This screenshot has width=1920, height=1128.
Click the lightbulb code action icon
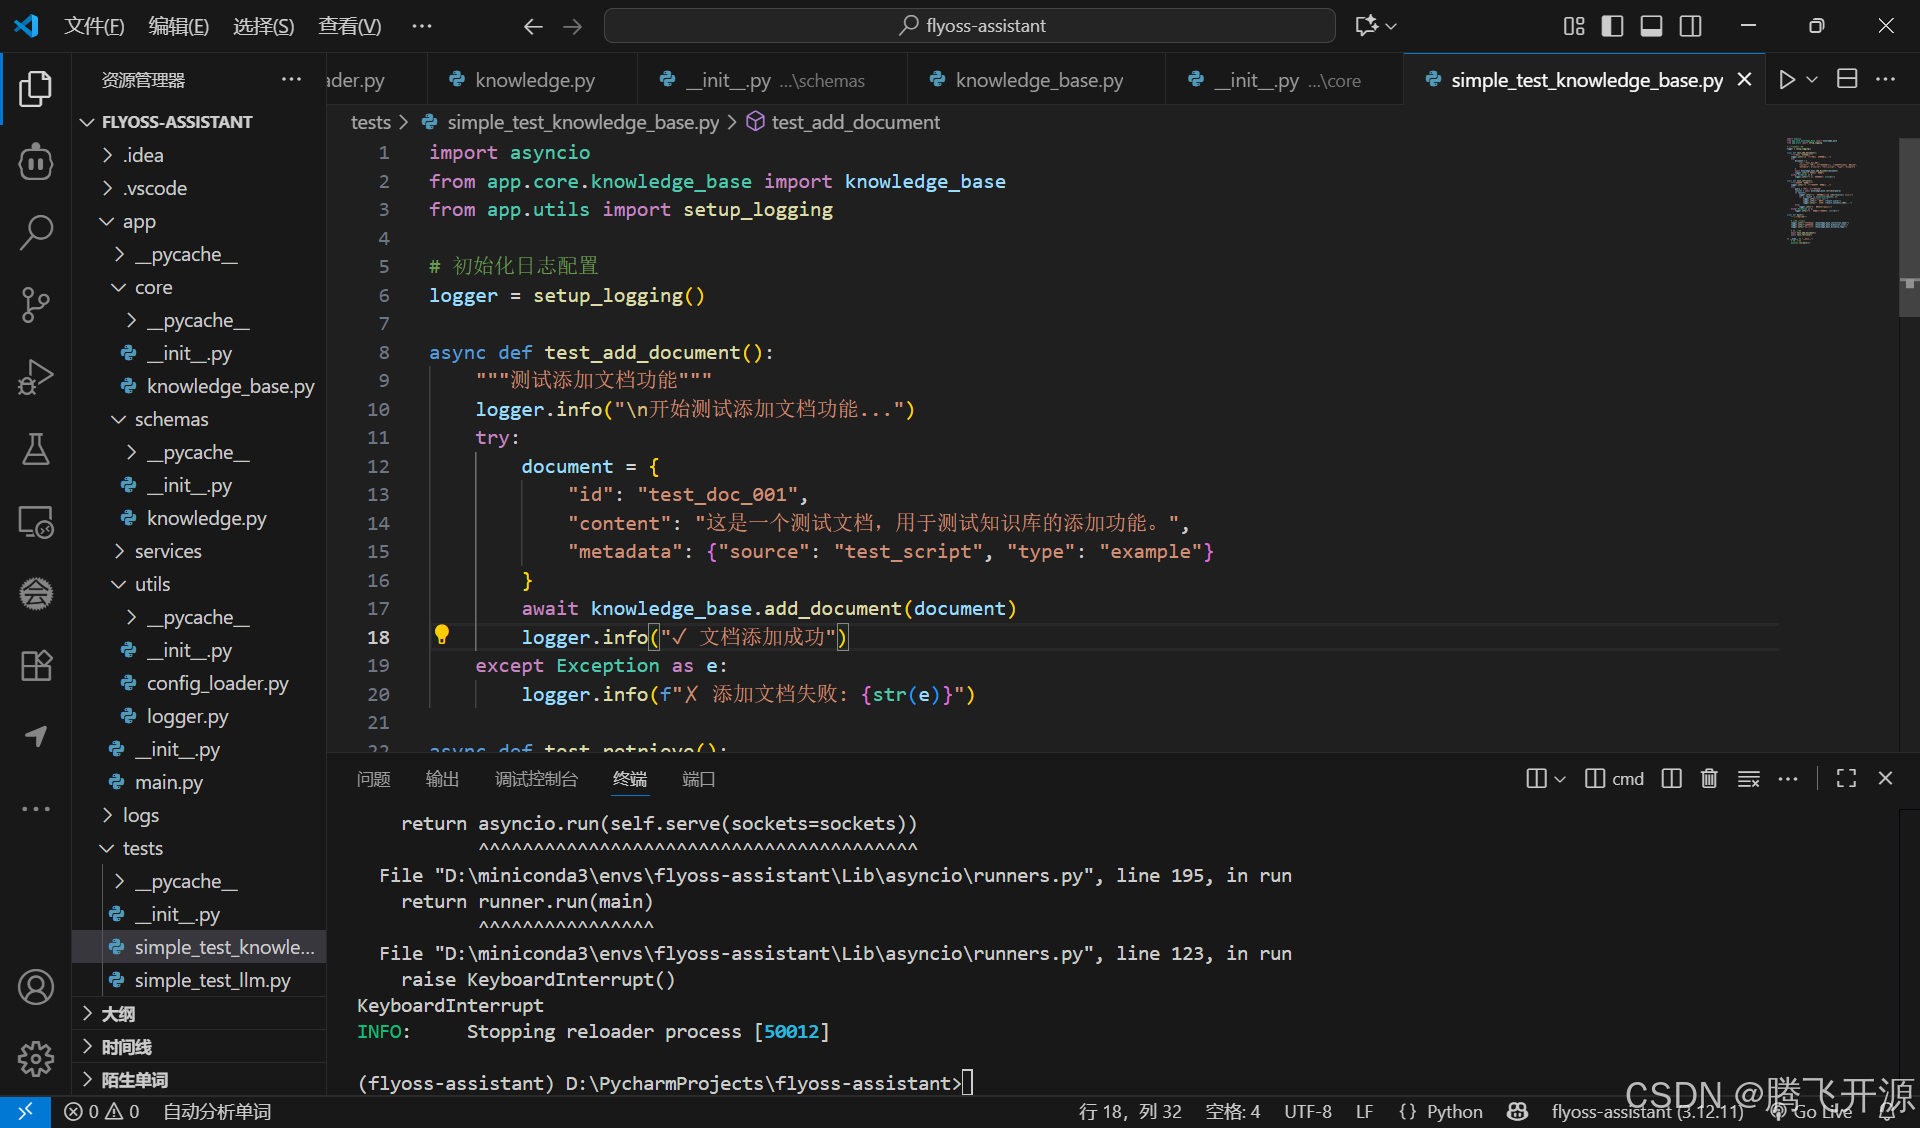[442, 635]
